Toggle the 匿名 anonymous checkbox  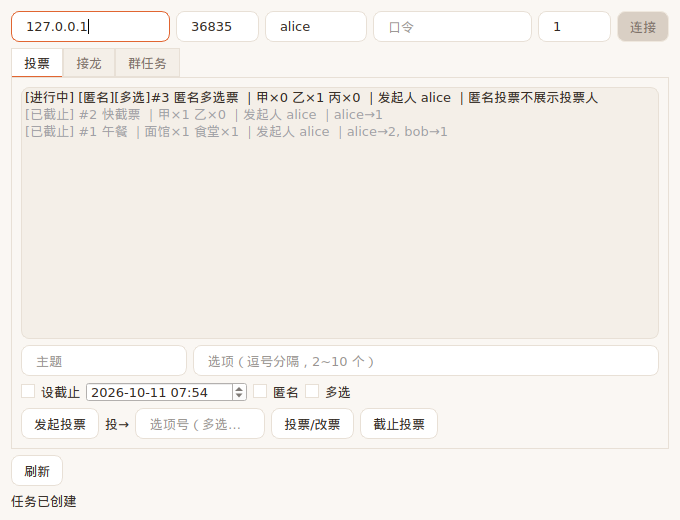(x=260, y=391)
